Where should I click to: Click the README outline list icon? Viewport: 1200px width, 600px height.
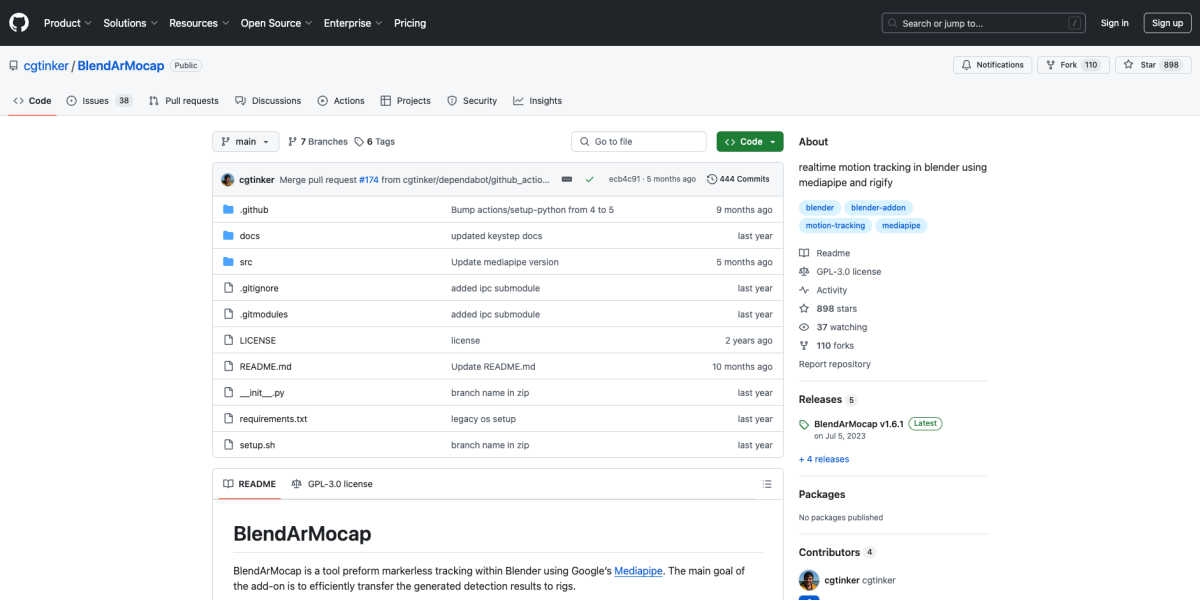point(767,484)
